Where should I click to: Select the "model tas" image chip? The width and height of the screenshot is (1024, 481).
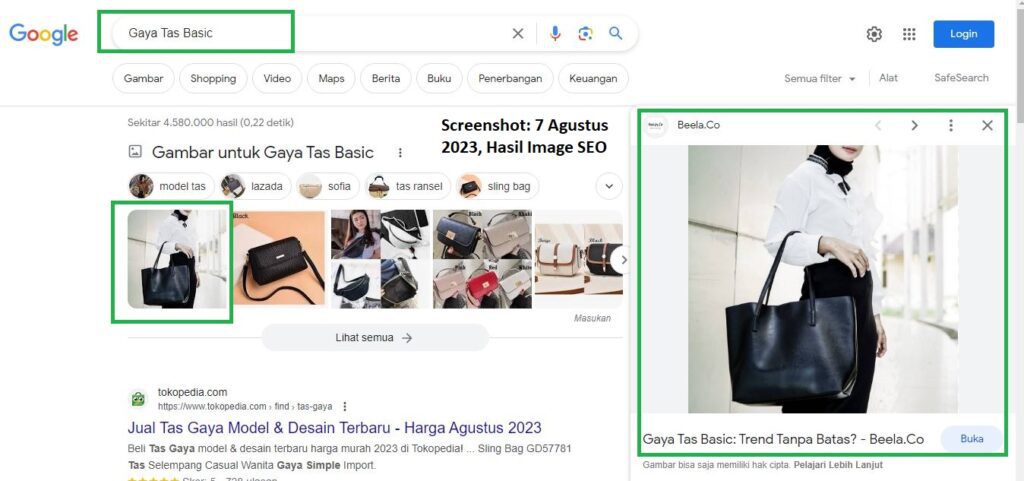pyautogui.click(x=170, y=186)
